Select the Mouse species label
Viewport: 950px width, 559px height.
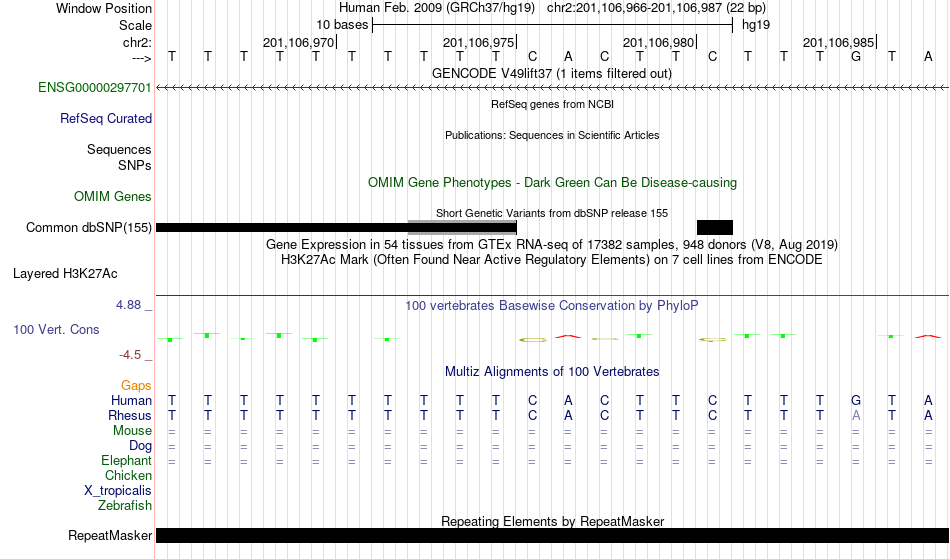click(x=133, y=431)
